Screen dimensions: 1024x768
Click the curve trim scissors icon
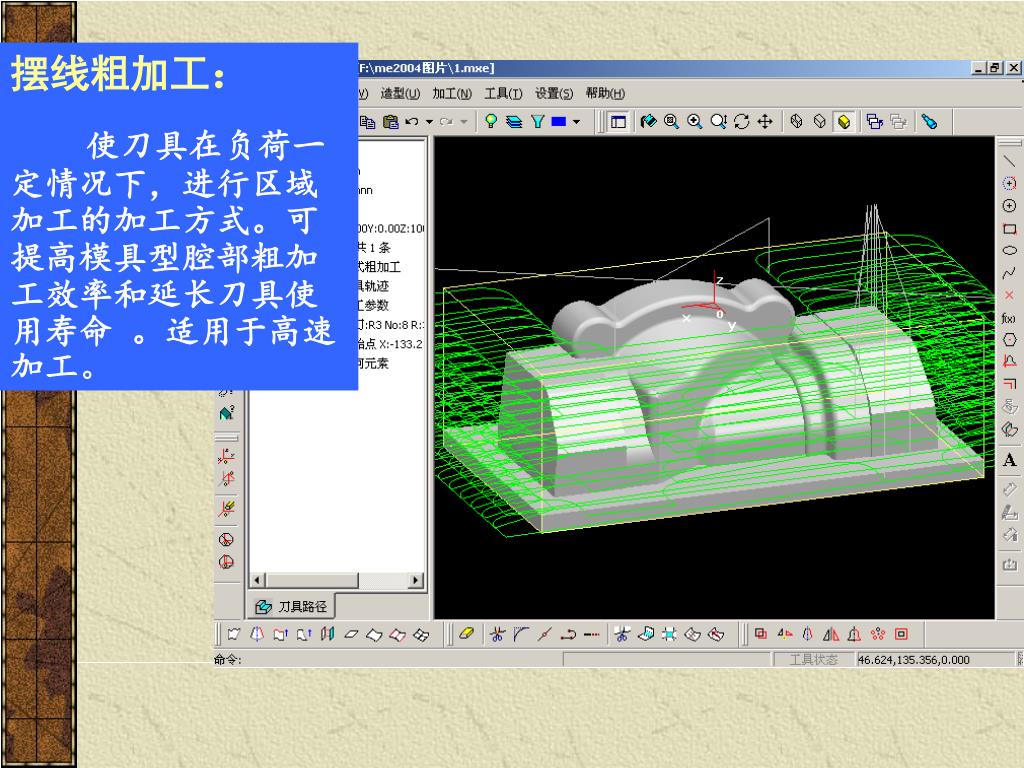[x=497, y=633]
